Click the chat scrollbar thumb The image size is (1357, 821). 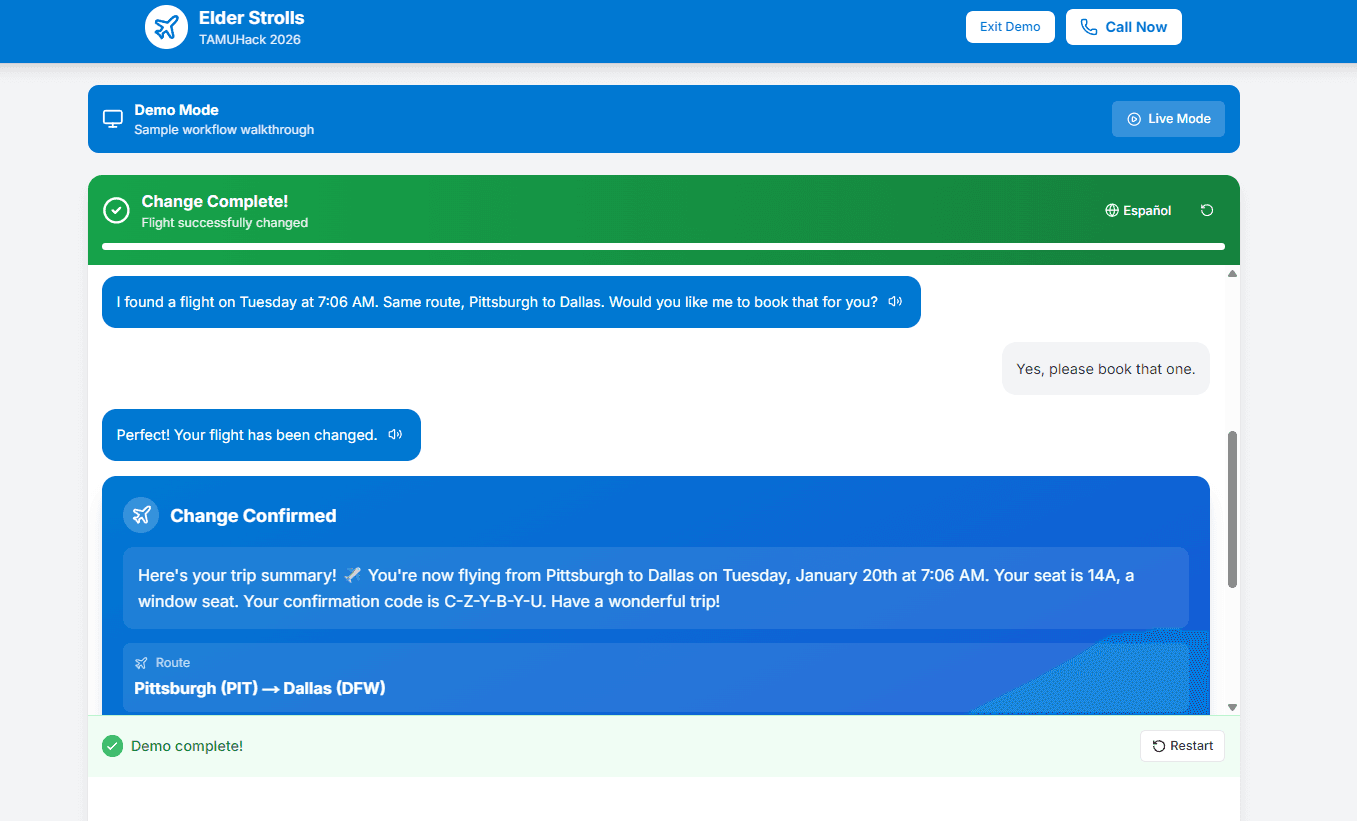click(x=1232, y=510)
